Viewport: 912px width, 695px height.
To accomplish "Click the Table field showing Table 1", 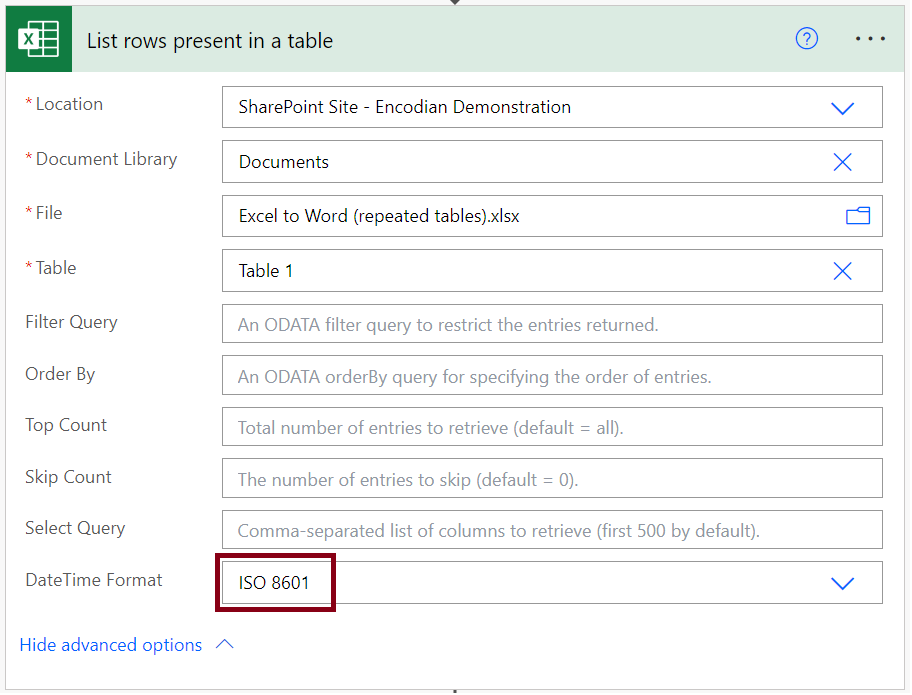I will 553,272.
